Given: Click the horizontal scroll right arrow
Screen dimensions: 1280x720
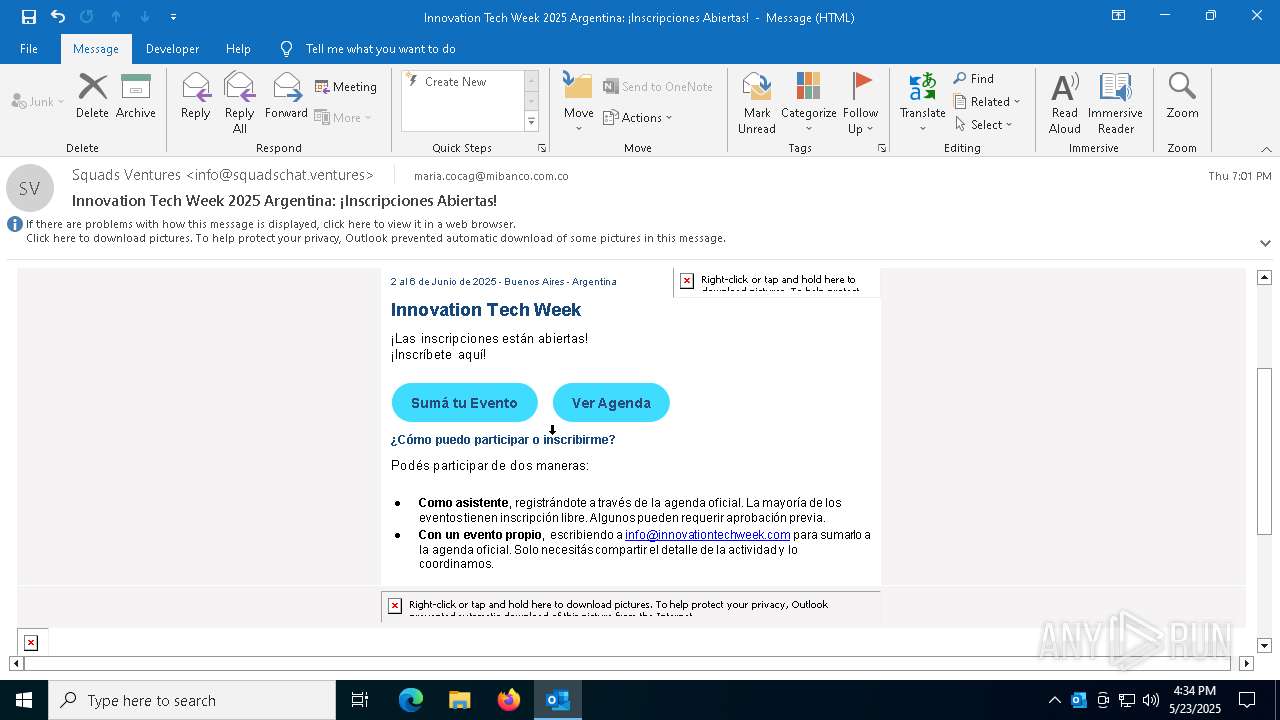Looking at the screenshot, I should coord(1246,663).
